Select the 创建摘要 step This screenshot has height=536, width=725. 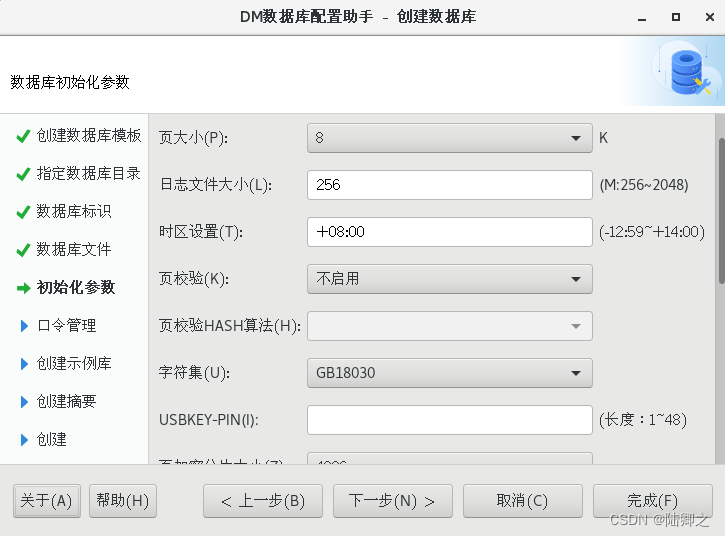[67, 401]
